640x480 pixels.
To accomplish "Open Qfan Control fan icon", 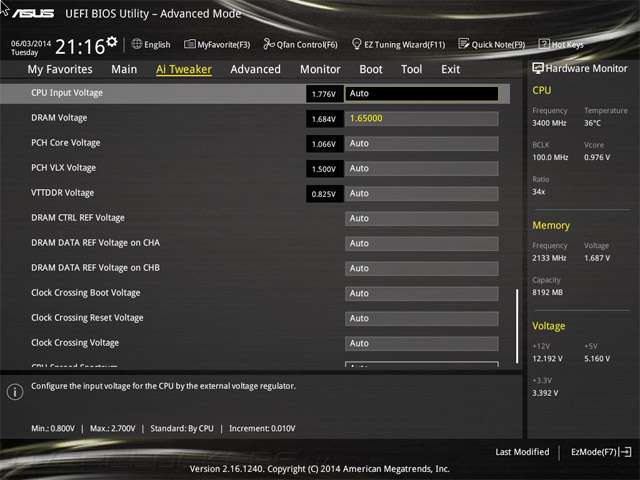I will [269, 44].
